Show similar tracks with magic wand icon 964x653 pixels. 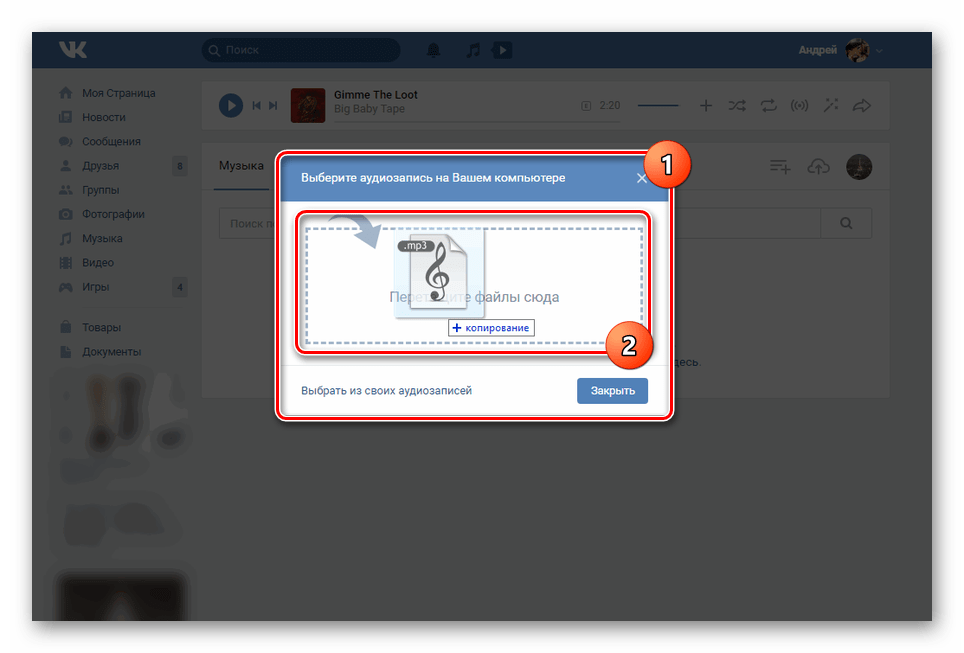[830, 105]
